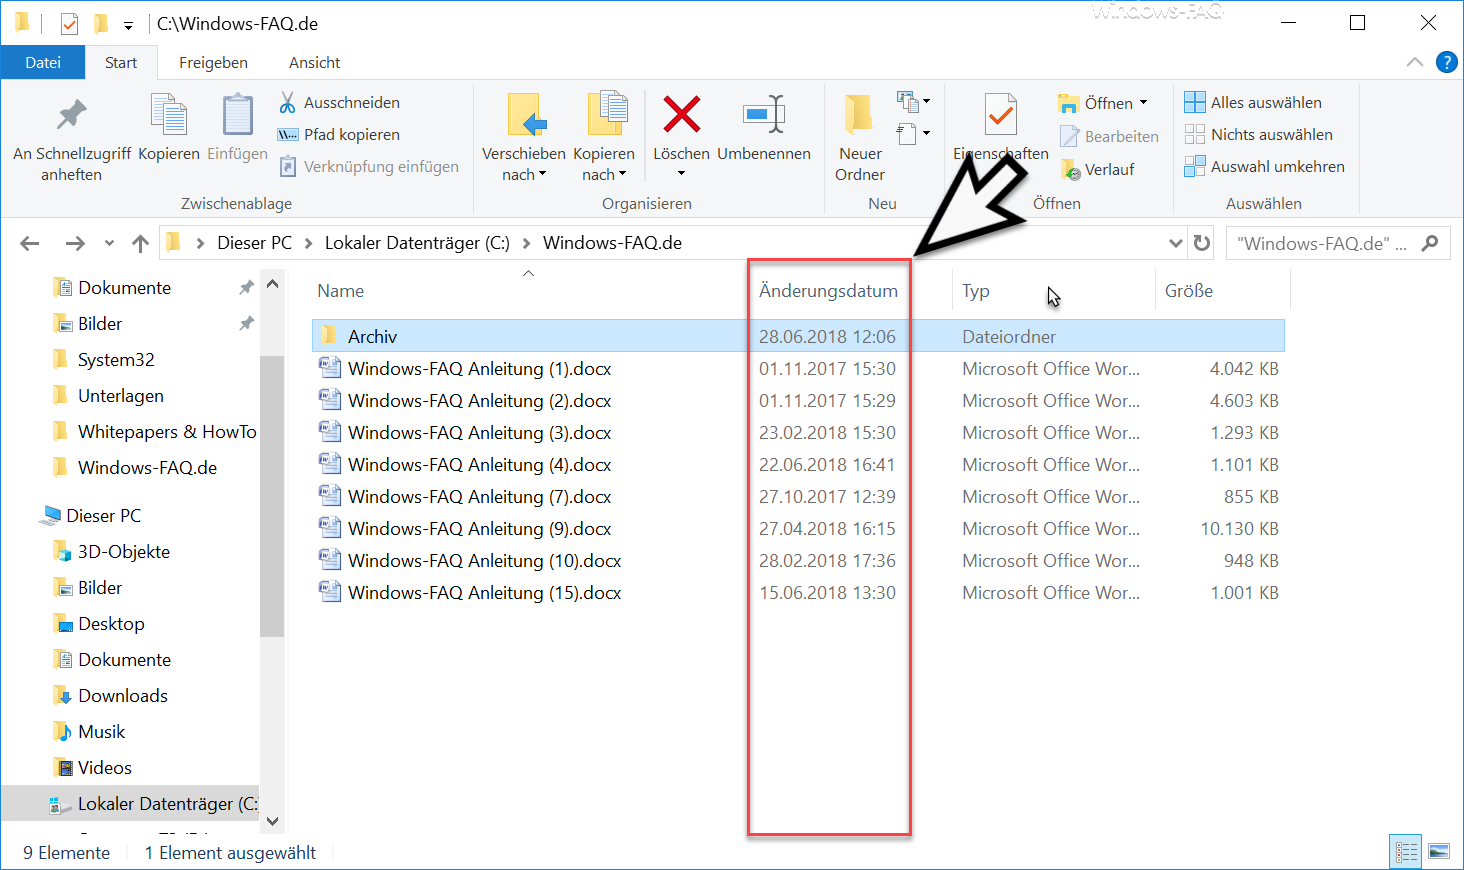This screenshot has height=870, width=1464.
Task: Open System32 in navigation pane
Action: tap(116, 360)
